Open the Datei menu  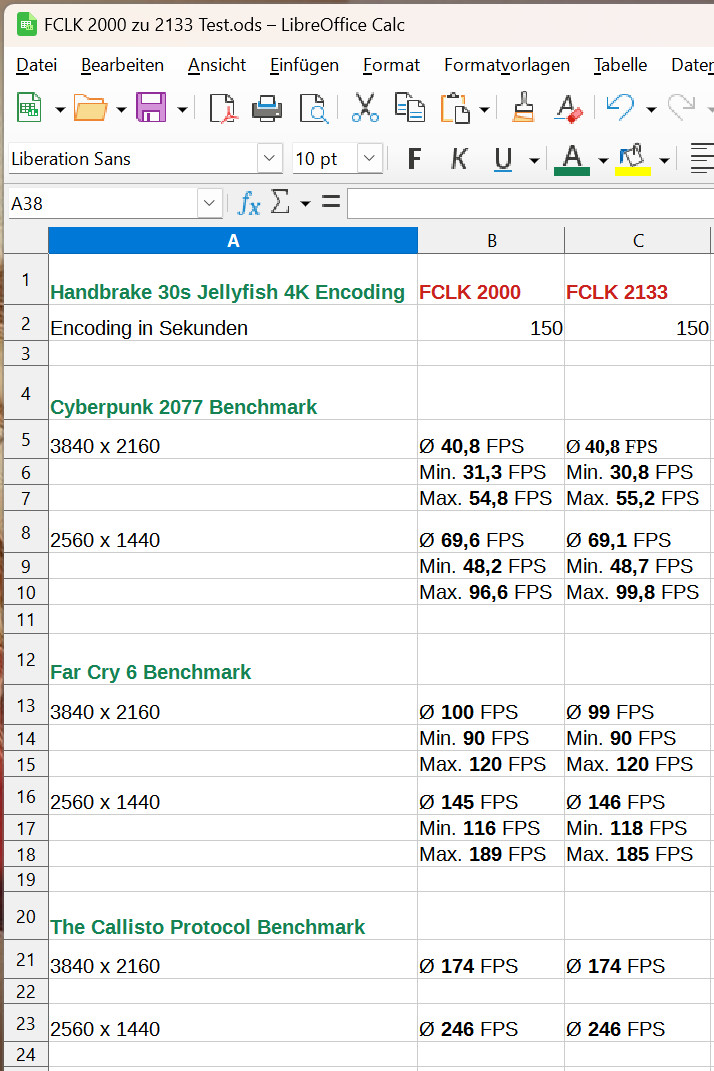click(36, 65)
